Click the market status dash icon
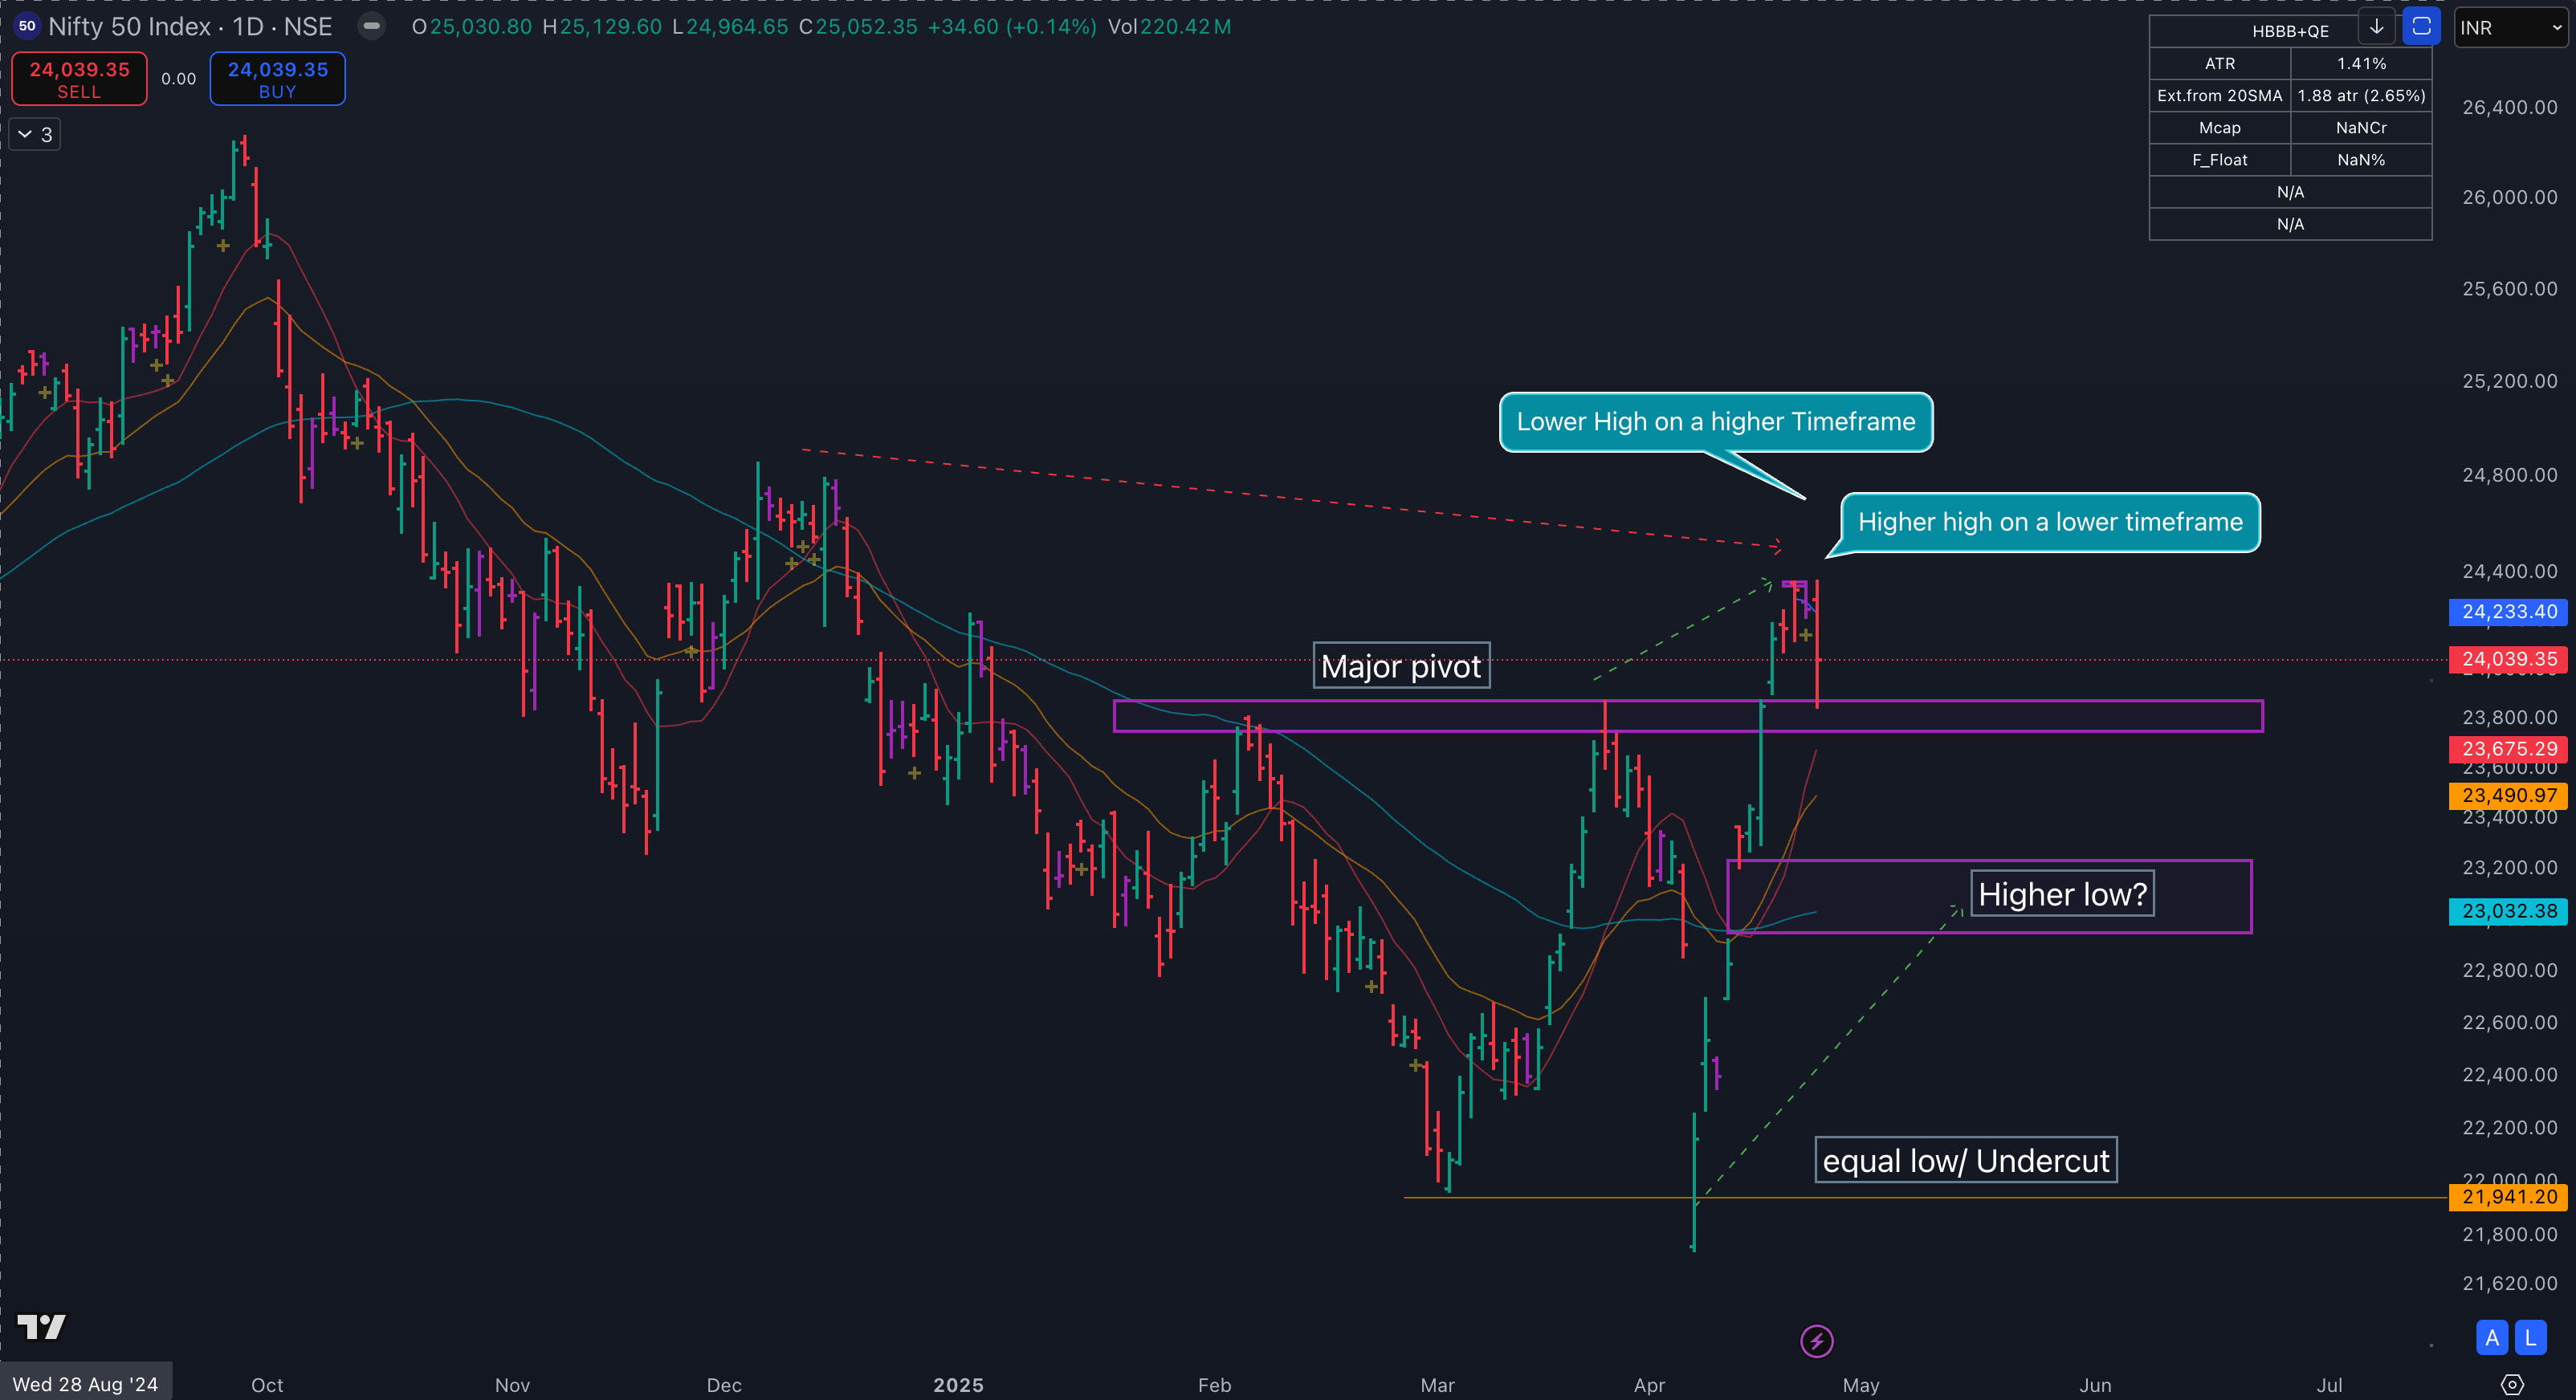 click(x=371, y=27)
